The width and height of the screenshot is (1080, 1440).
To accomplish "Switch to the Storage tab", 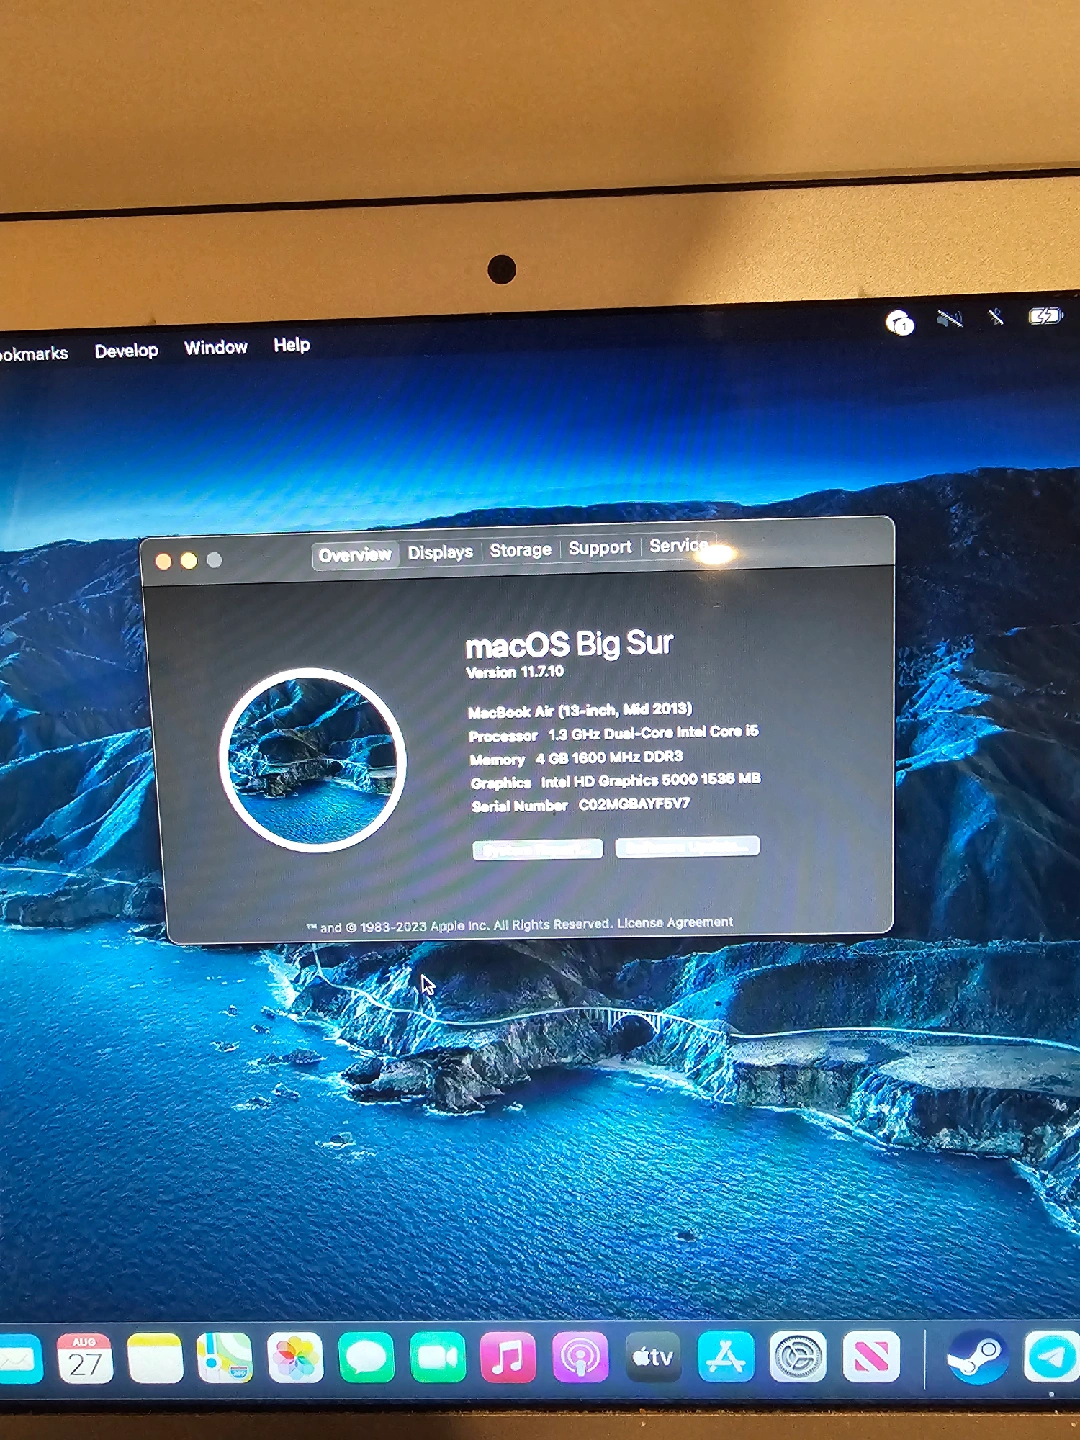I will tap(520, 550).
